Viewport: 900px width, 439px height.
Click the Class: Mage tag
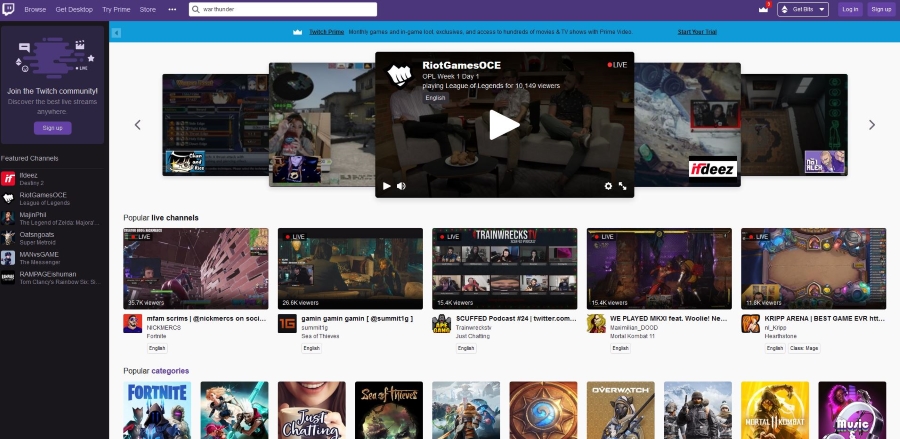tap(804, 348)
